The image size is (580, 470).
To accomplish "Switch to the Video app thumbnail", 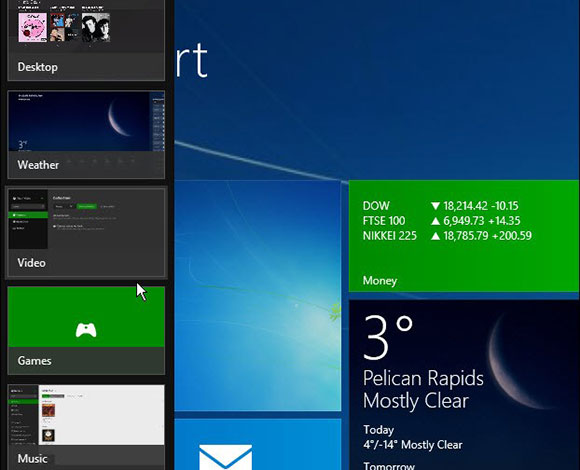I will (86, 233).
